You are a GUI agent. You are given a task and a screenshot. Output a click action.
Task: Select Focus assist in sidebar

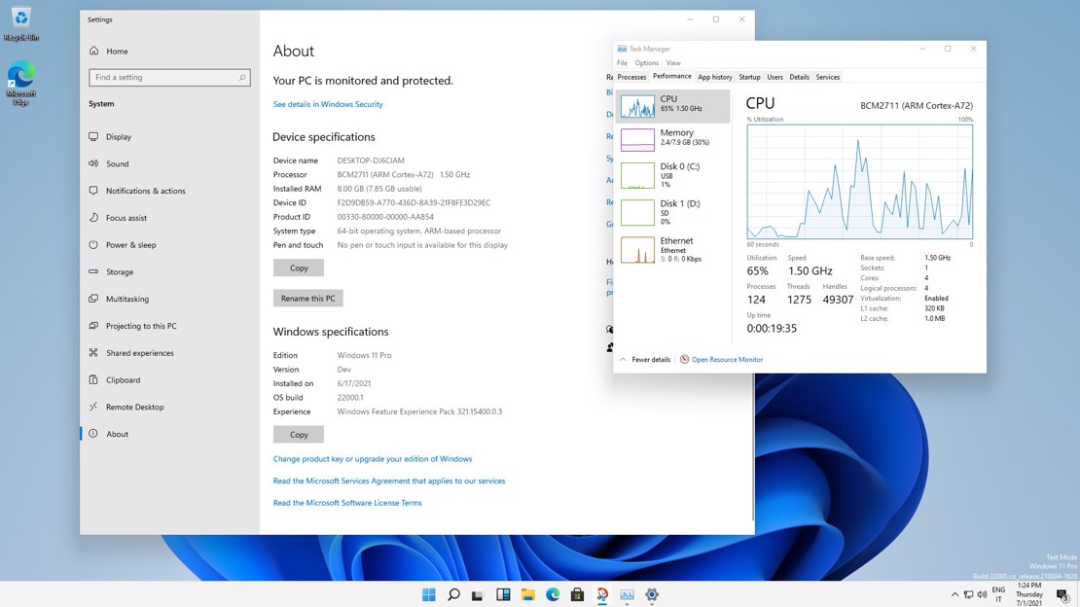pos(126,218)
